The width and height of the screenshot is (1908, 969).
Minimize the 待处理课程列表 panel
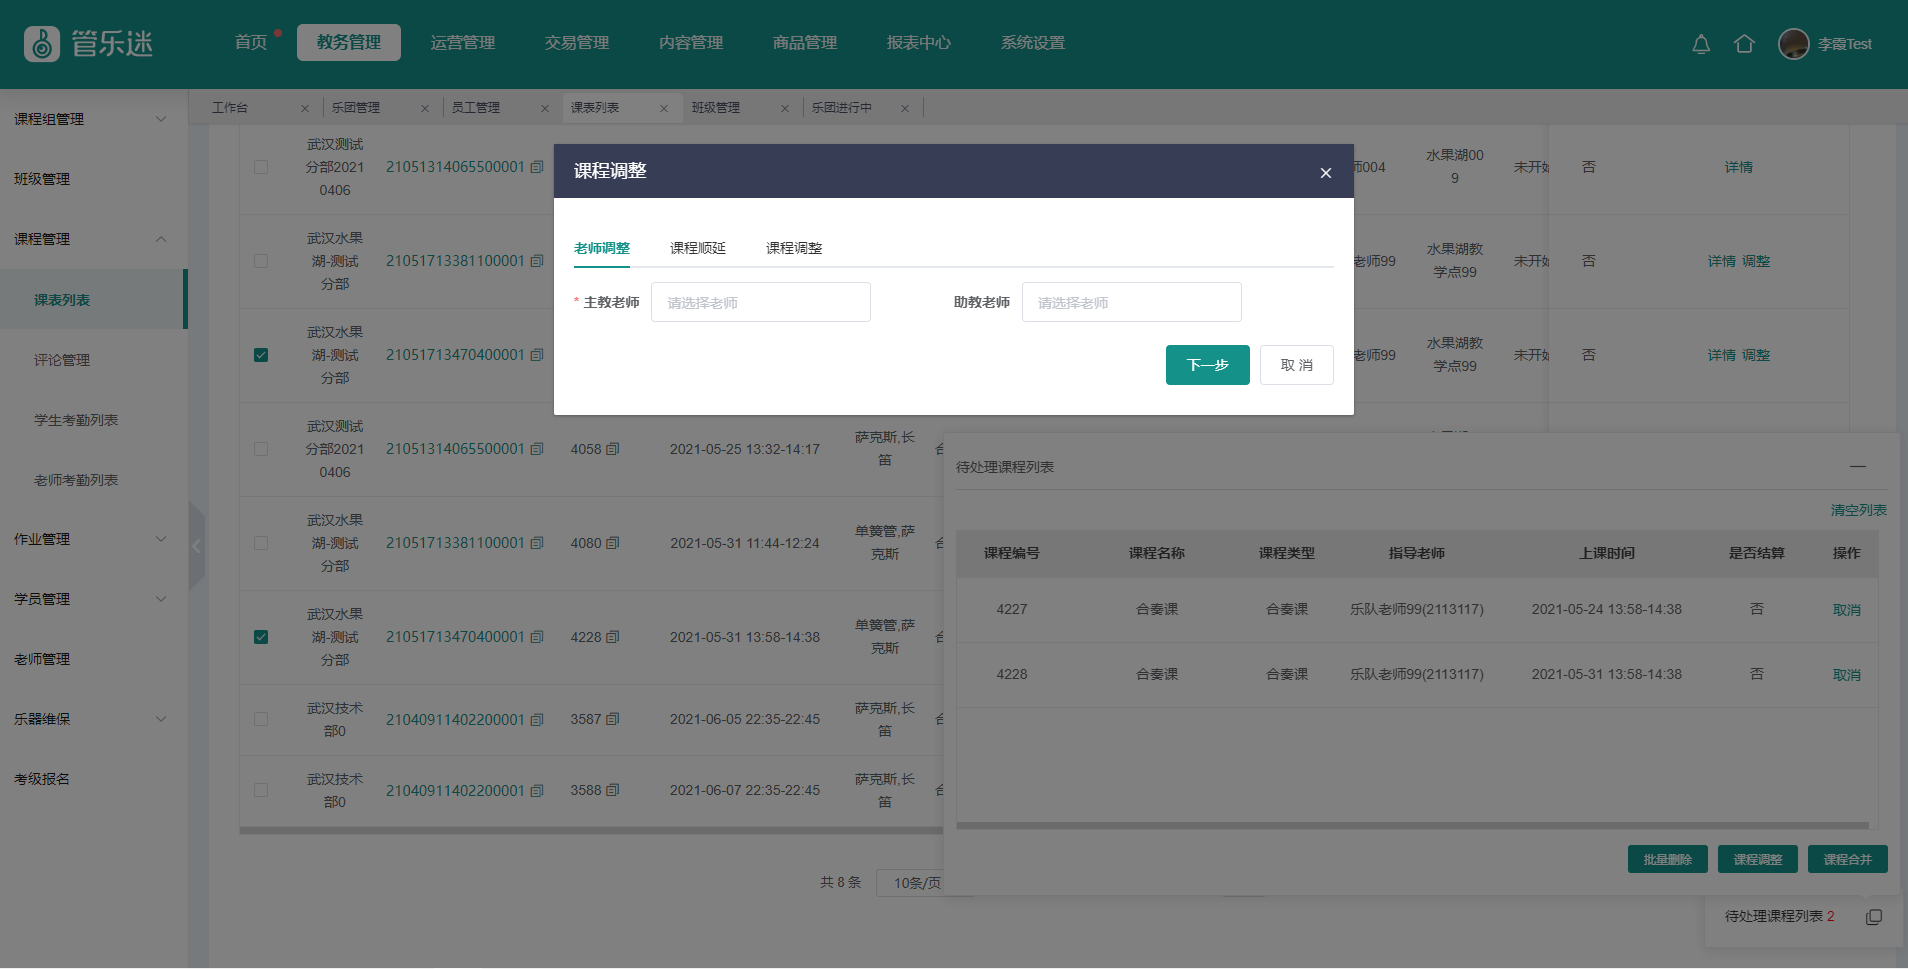click(1857, 466)
